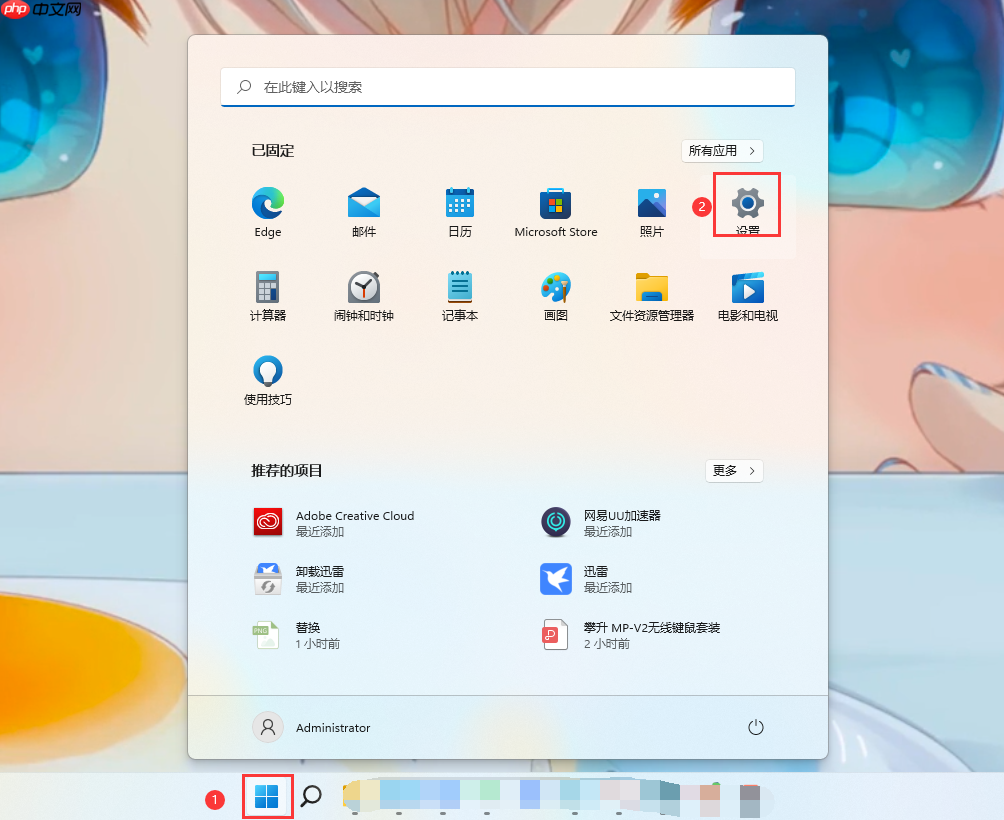Open the 计算器 calculator
The height and width of the screenshot is (820, 1004).
[x=267, y=288]
